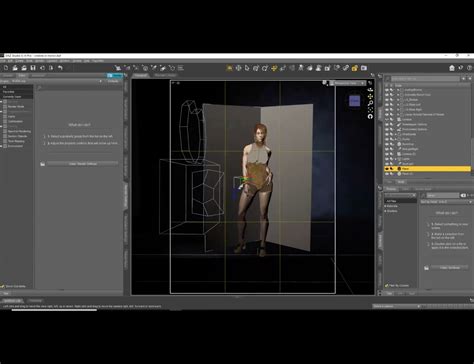
Task: Select the Favorites filter in Render Settings
Action: [x=9, y=92]
